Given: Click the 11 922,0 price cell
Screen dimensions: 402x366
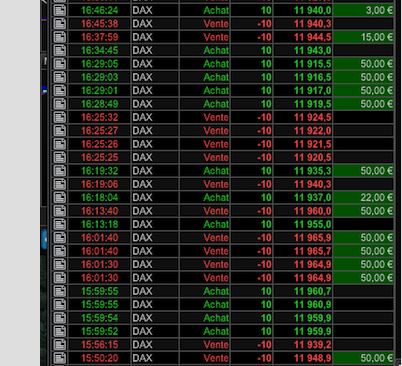Looking at the screenshot, I should tap(303, 131).
